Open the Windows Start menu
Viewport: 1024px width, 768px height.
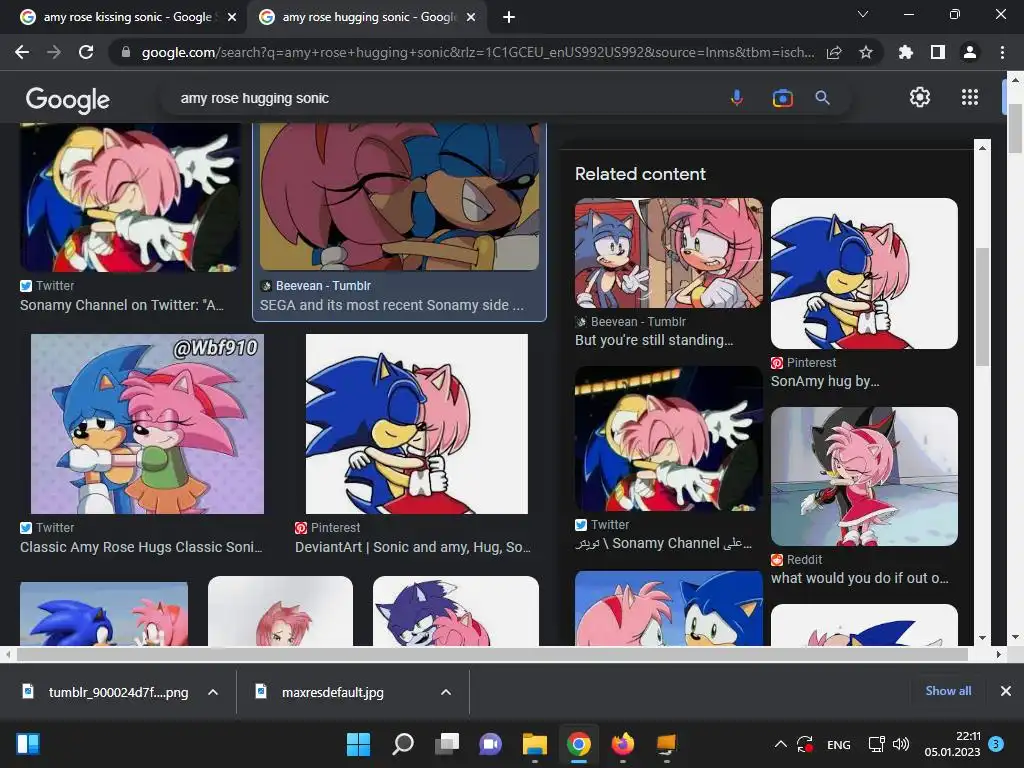click(x=358, y=744)
